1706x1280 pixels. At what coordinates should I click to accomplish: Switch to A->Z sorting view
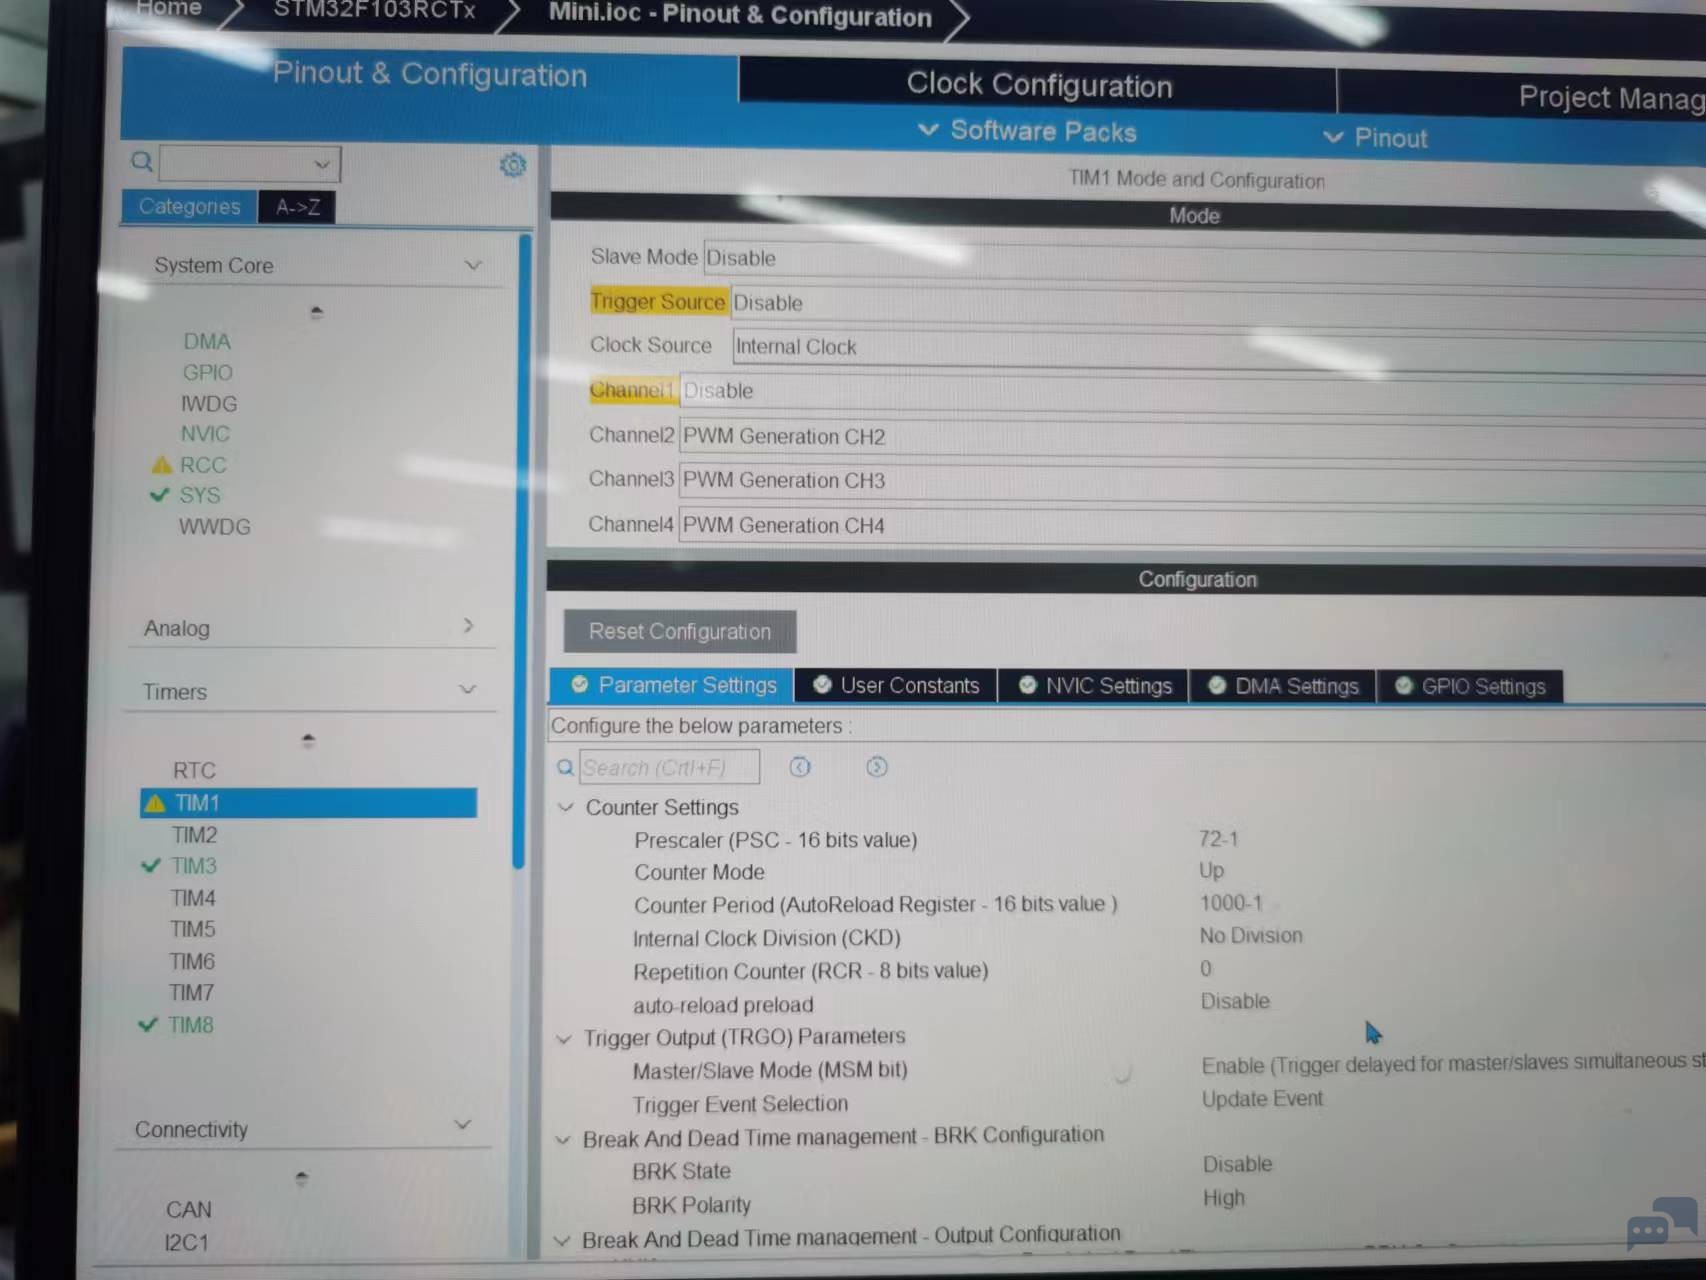click(297, 207)
